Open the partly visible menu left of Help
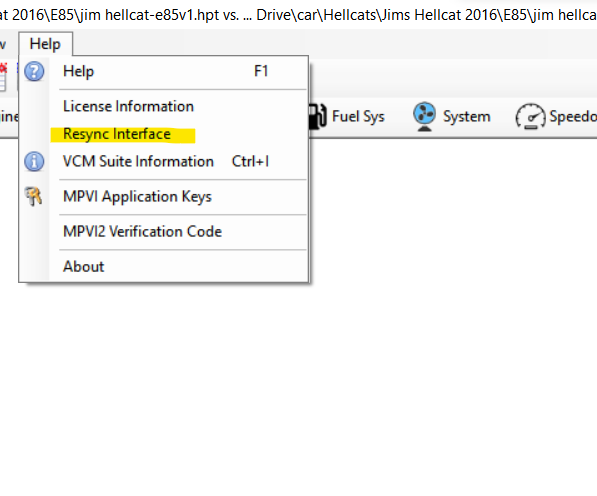Viewport: 597px width, 496px height. coord(4,44)
